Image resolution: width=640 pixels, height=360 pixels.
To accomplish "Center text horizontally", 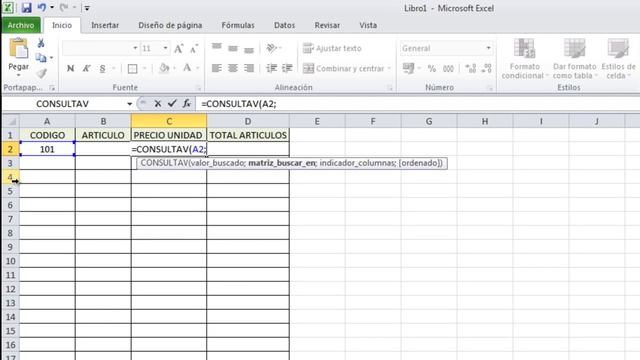I will click(x=233, y=68).
